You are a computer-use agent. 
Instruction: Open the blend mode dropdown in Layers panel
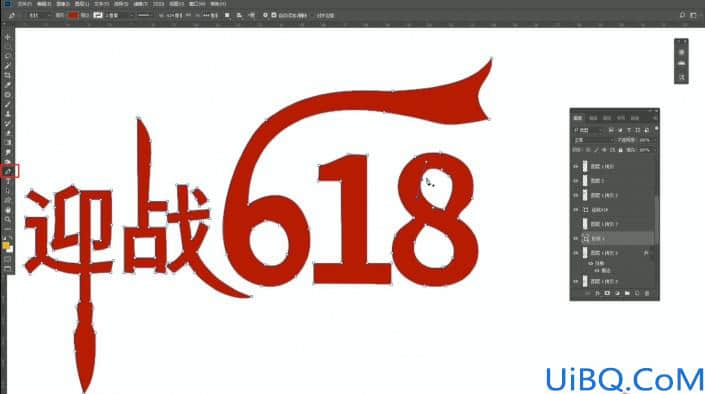pyautogui.click(x=593, y=140)
